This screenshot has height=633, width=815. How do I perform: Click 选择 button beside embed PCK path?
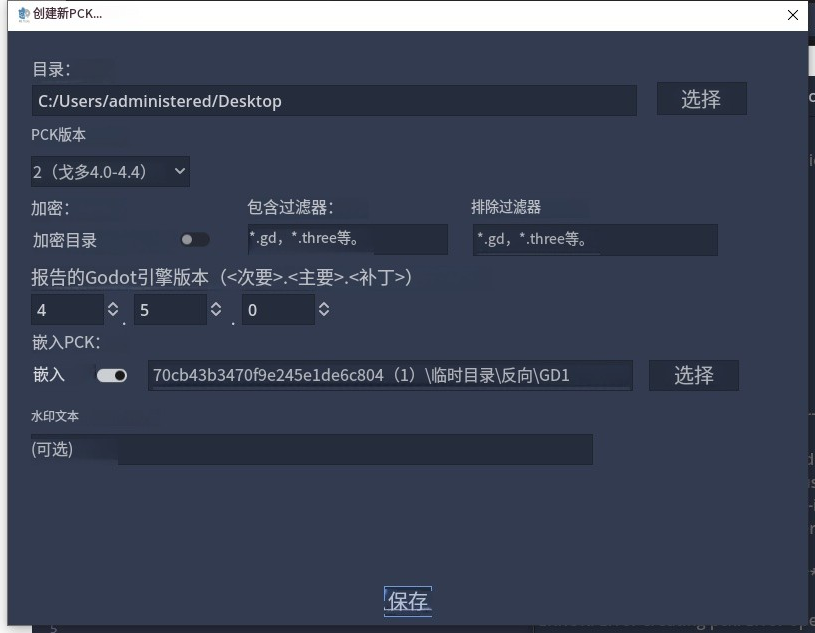(693, 375)
